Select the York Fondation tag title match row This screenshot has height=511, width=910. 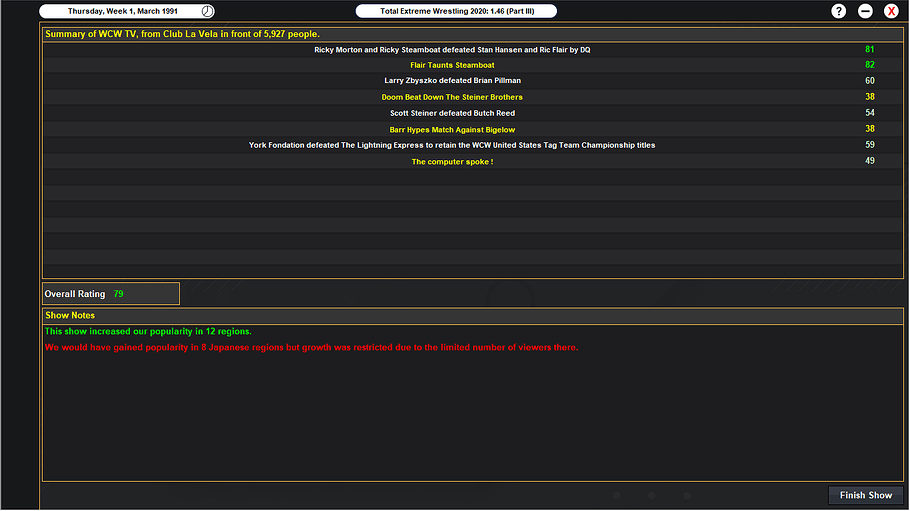coord(472,145)
